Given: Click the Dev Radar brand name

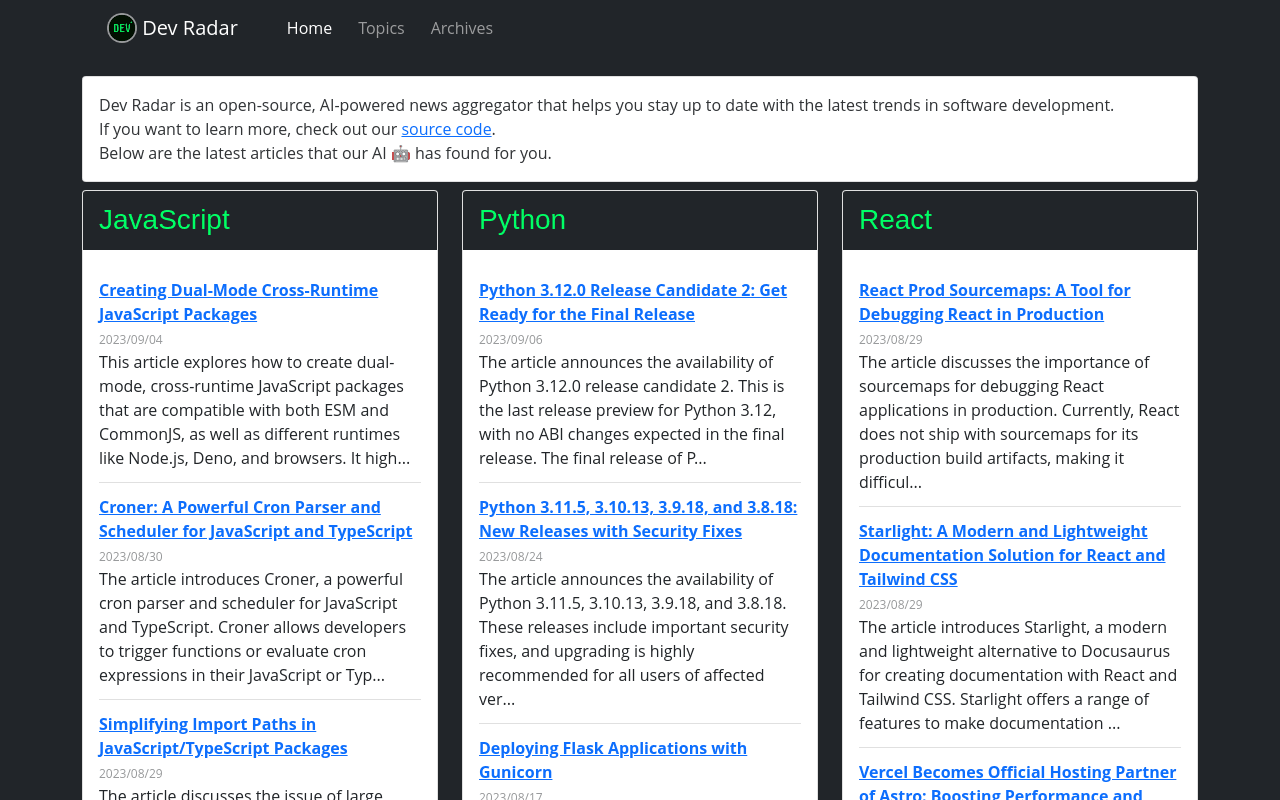Looking at the screenshot, I should 190,28.
